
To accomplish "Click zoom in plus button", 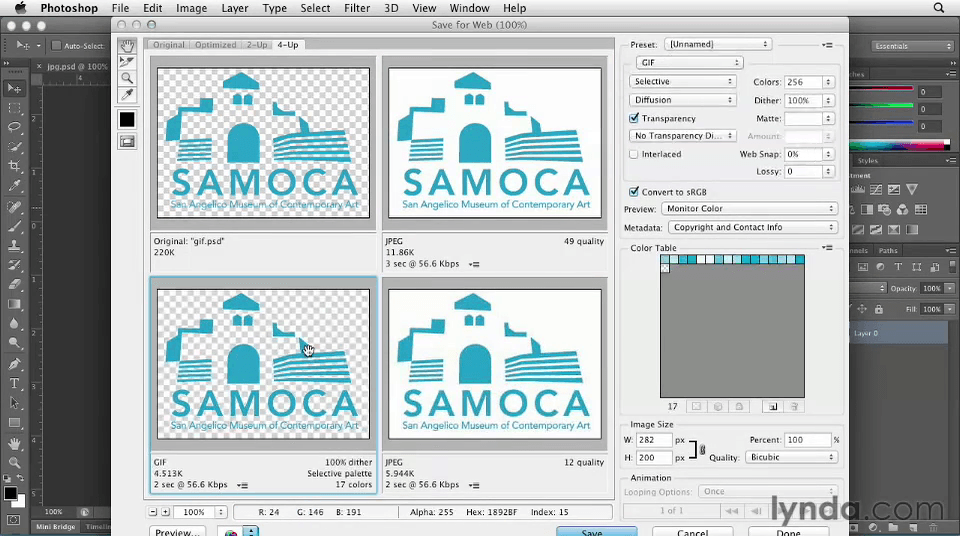I will tap(165, 512).
